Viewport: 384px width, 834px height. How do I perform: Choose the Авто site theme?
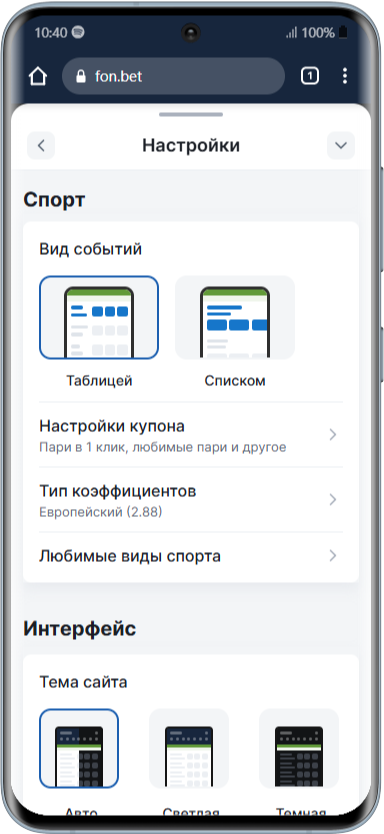tap(79, 748)
